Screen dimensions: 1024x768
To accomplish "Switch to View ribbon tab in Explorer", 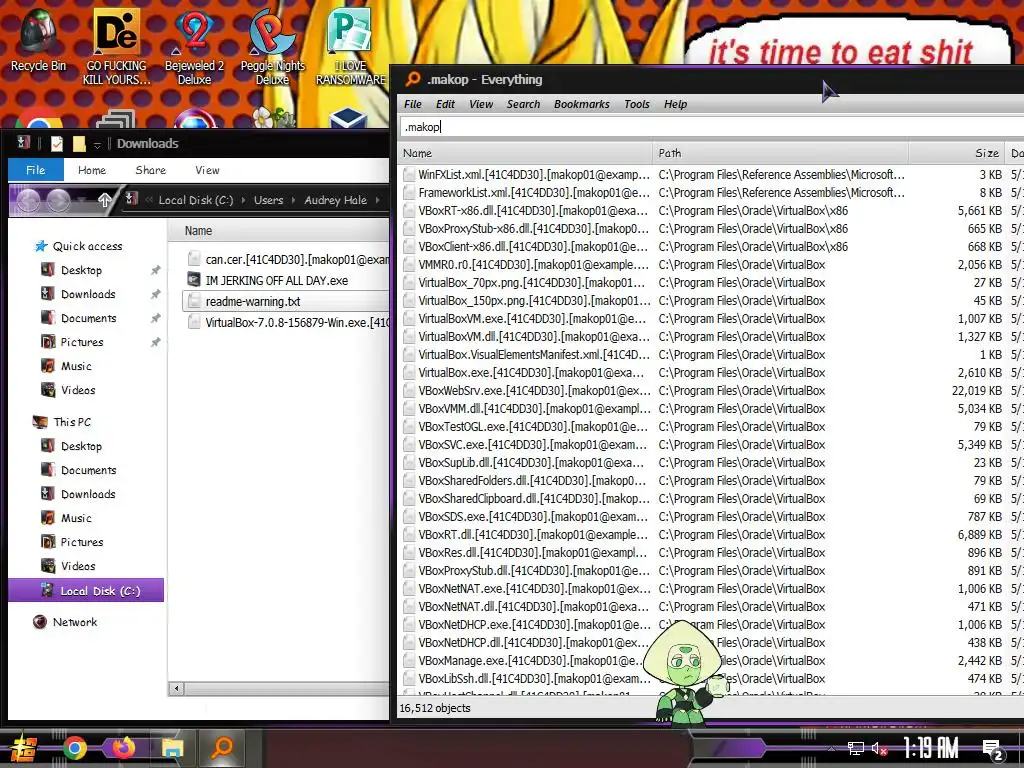I will (x=207, y=170).
